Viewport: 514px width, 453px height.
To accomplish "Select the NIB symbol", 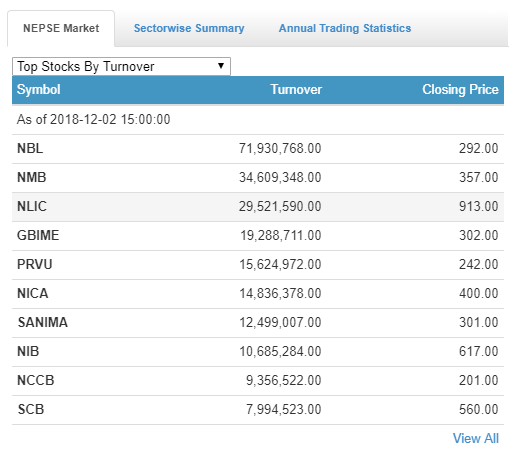I will [x=28, y=351].
